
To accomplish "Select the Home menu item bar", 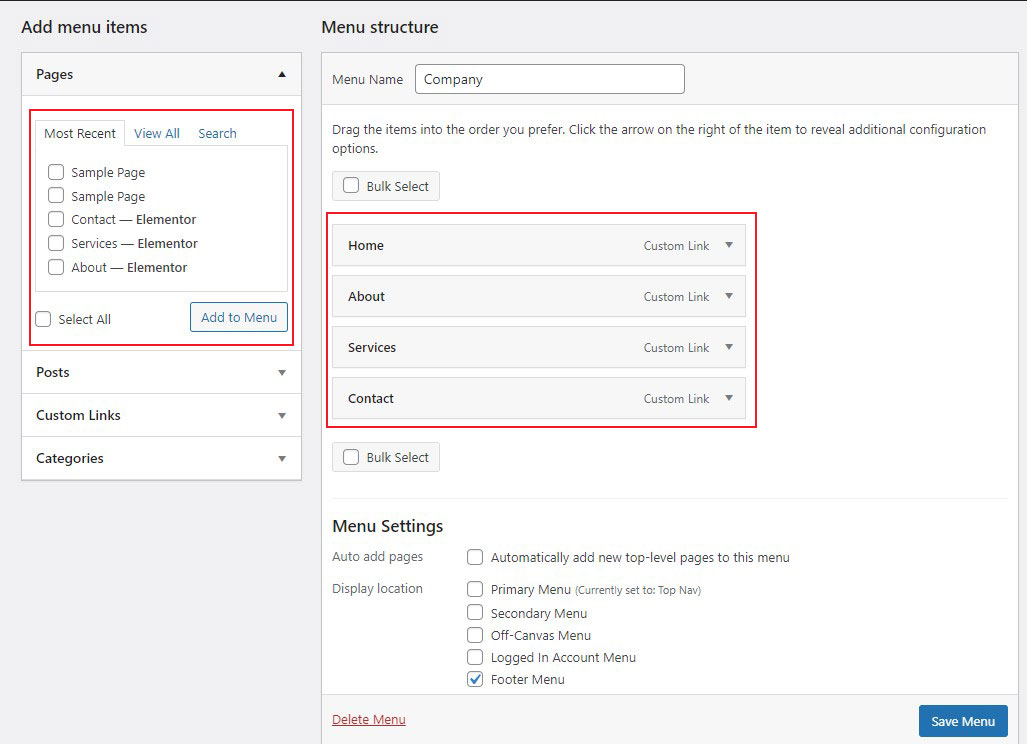I will 538,246.
